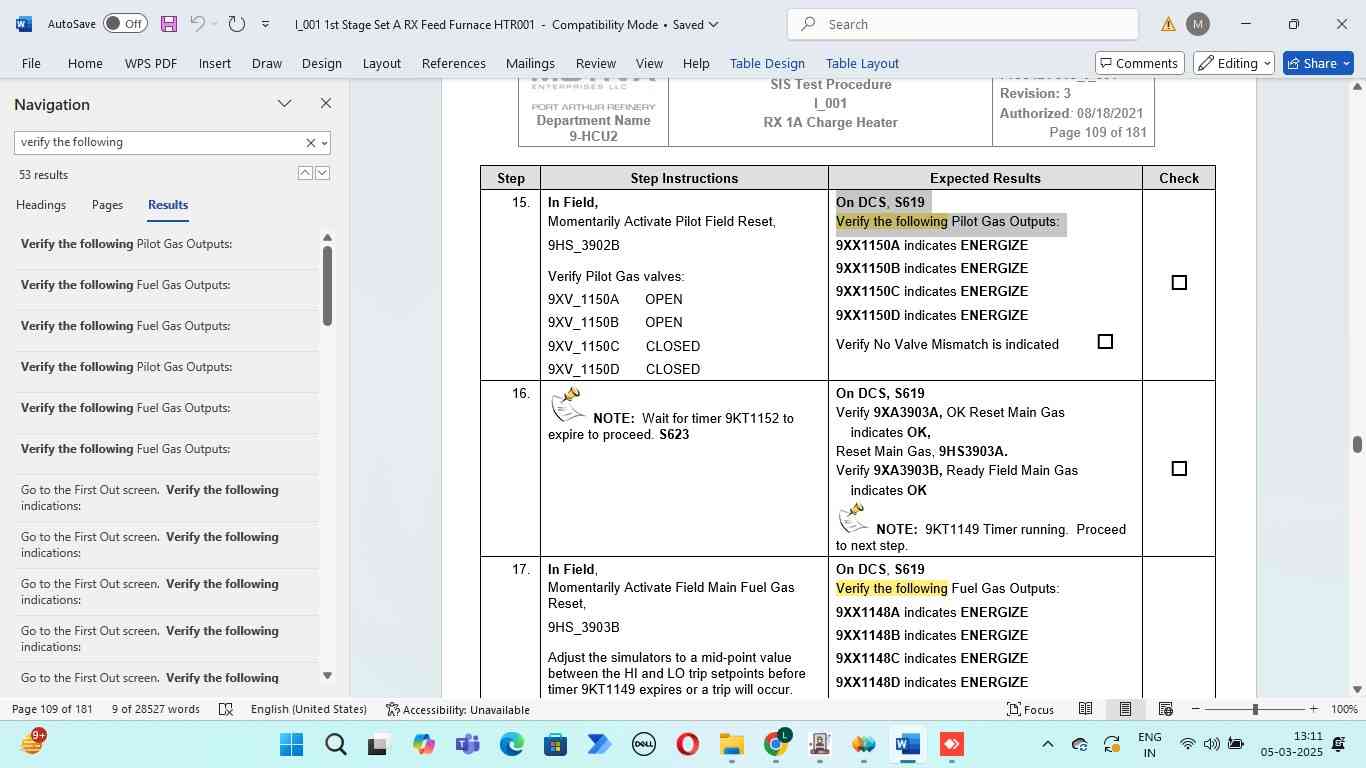Check the No Valve Mismatch checkbox
Image resolution: width=1366 pixels, height=768 pixels.
(x=1105, y=342)
